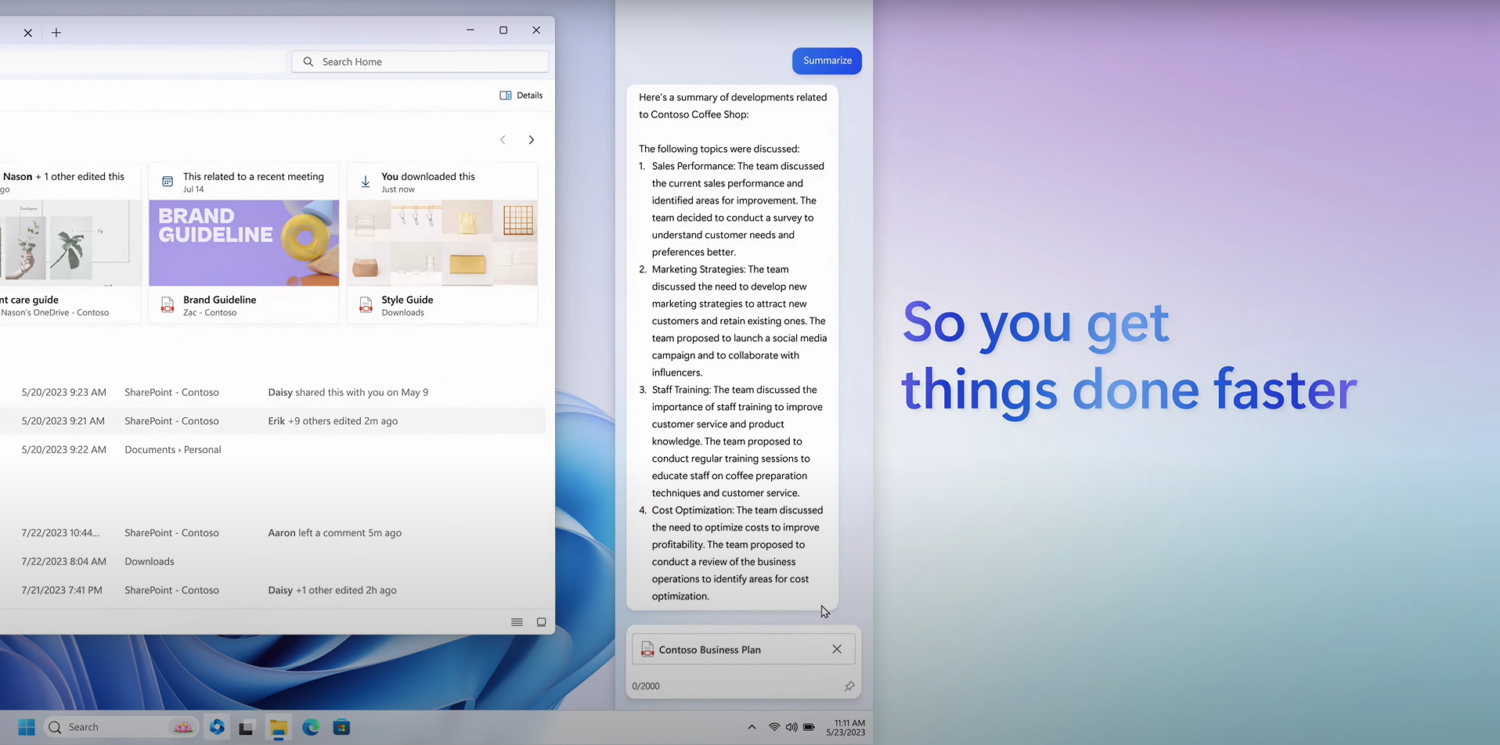The height and width of the screenshot is (745, 1500).
Task: Open File Explorer from the taskbar
Action: coord(278,728)
